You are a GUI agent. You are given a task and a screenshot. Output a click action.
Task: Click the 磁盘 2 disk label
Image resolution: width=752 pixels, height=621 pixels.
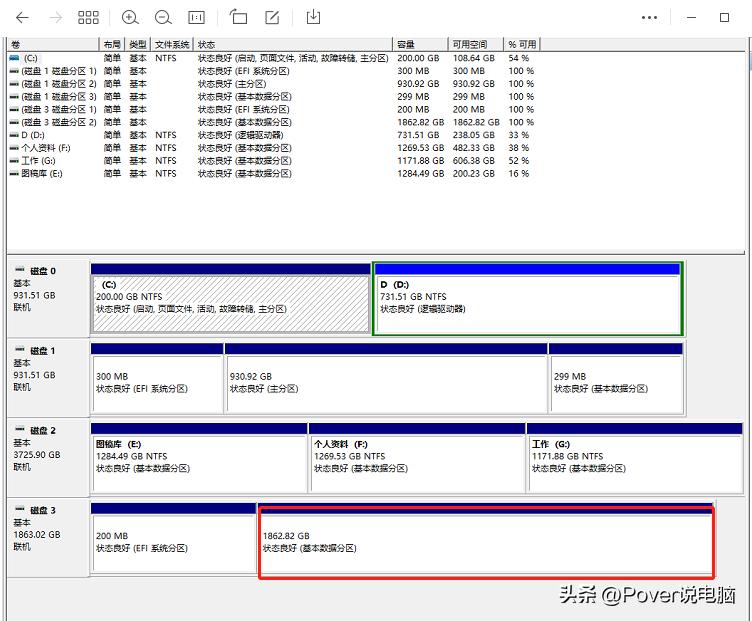[x=43, y=430]
